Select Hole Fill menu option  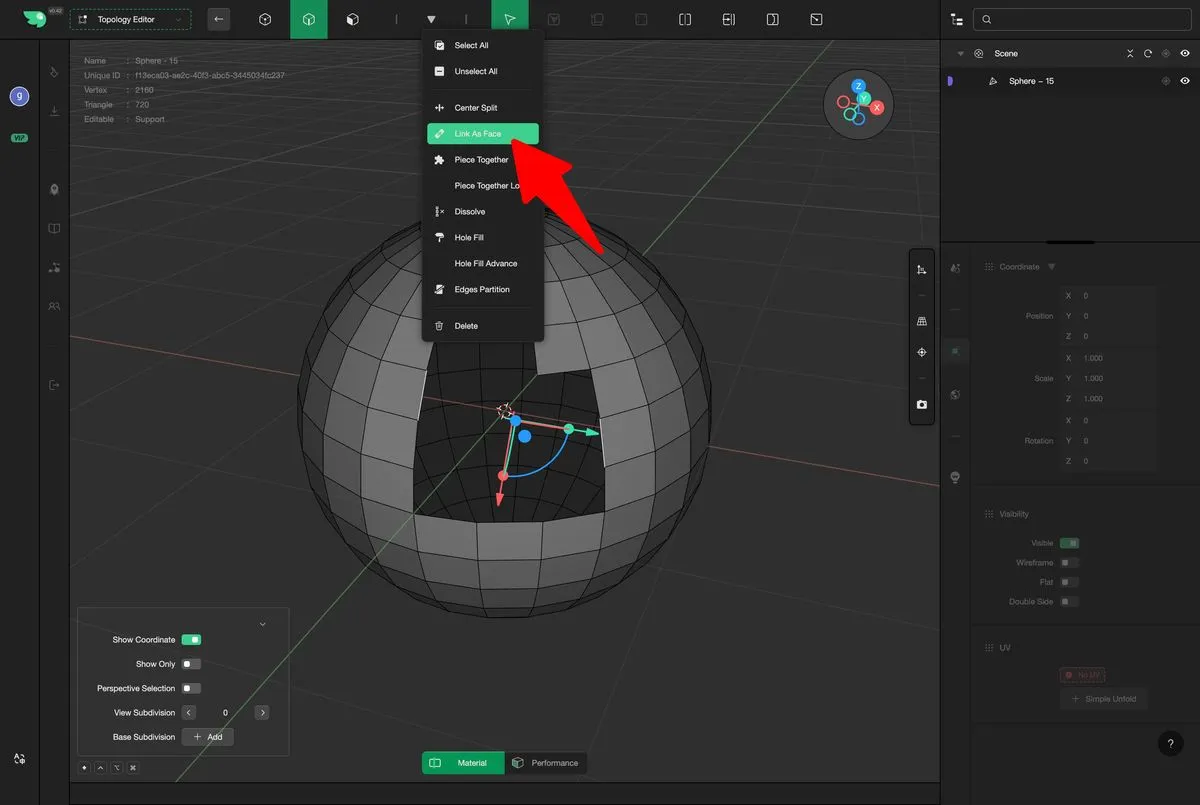point(469,238)
